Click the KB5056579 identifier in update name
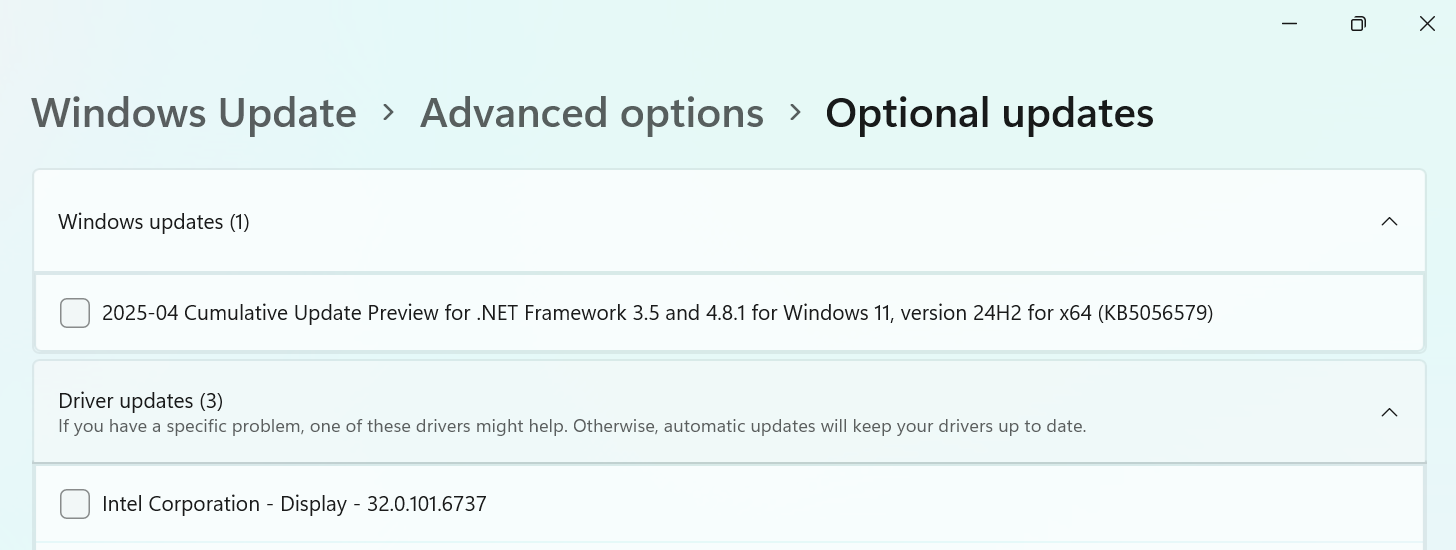Viewport: 1456px width, 550px height. (1155, 313)
